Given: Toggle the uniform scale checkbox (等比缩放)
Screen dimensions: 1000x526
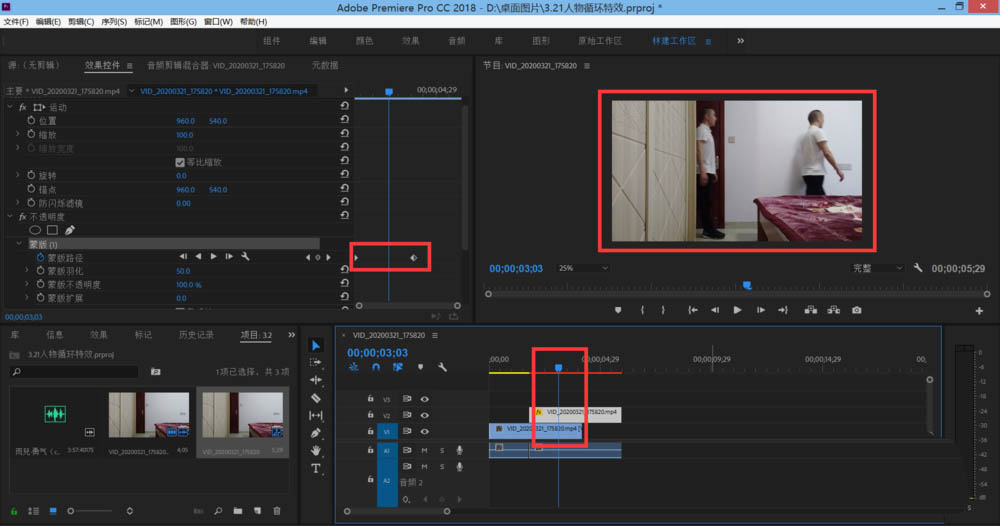Looking at the screenshot, I should point(180,162).
